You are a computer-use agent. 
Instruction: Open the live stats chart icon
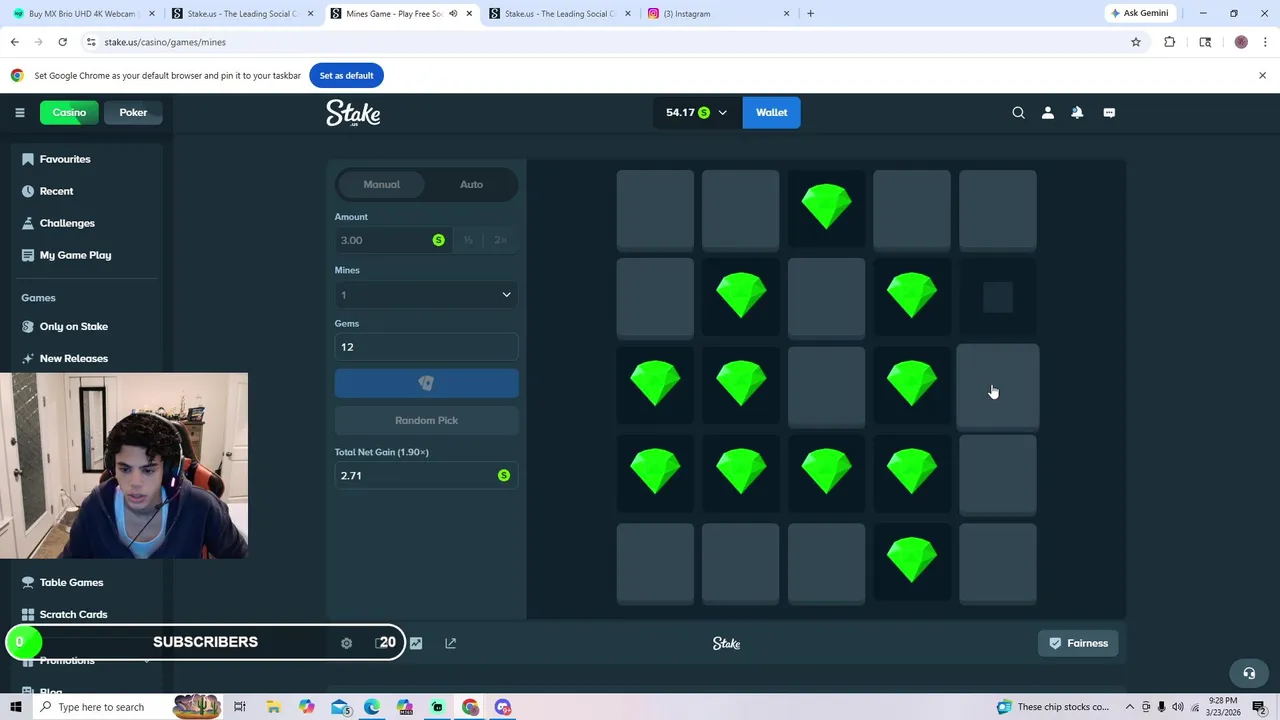coord(416,643)
